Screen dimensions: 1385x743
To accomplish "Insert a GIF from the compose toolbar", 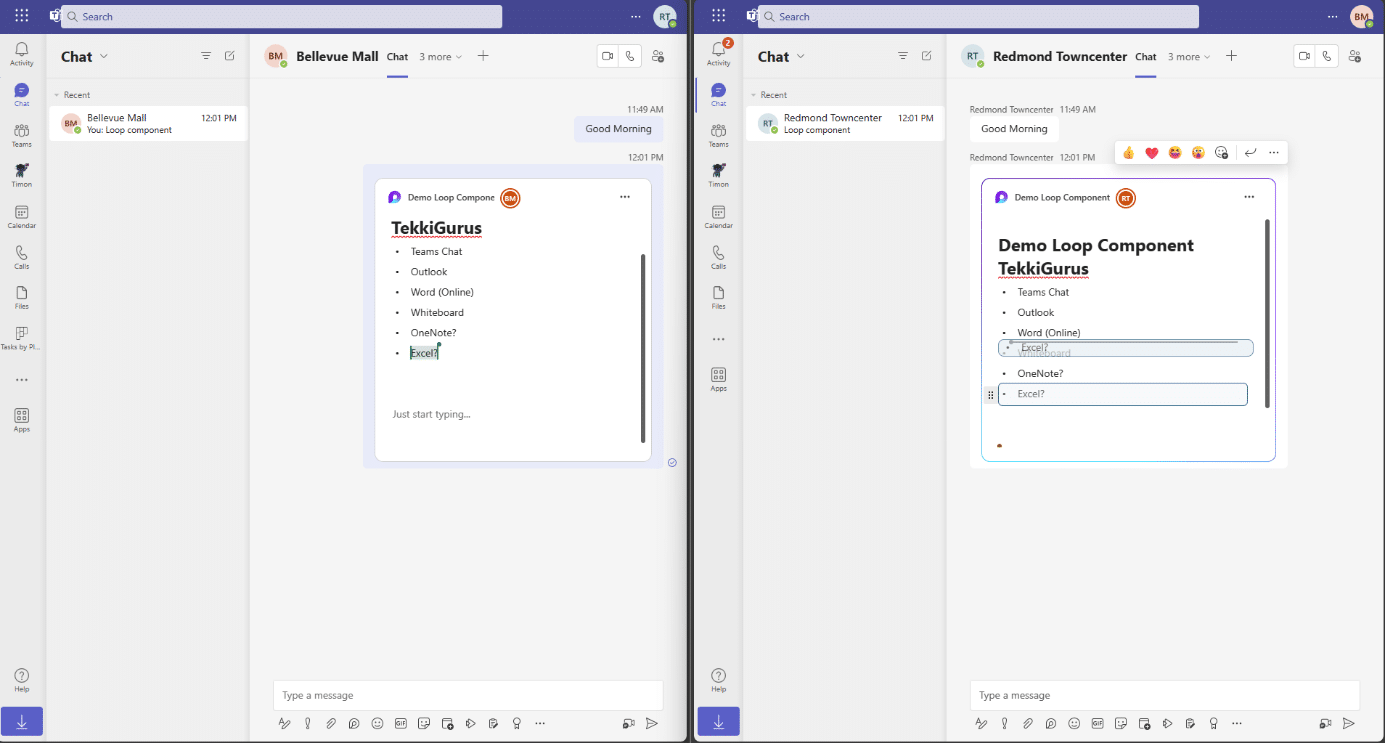I will [400, 723].
